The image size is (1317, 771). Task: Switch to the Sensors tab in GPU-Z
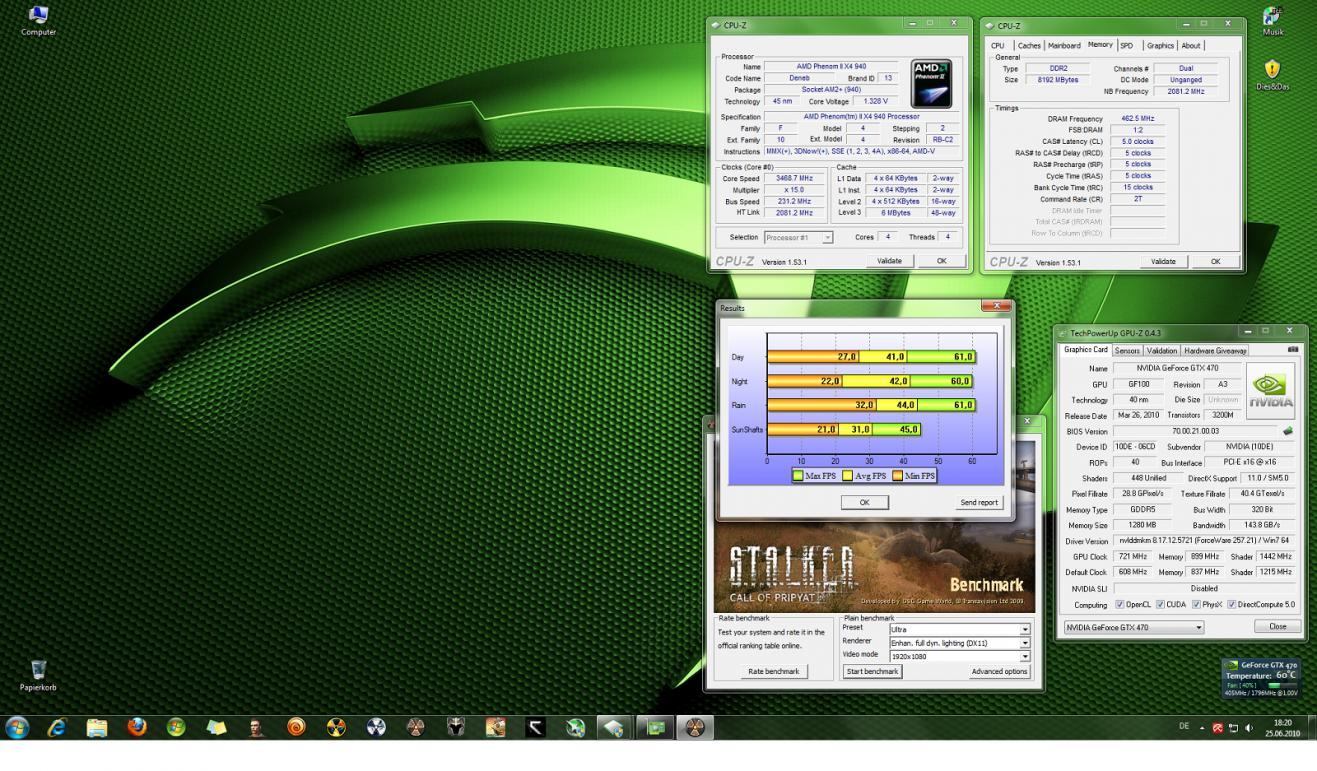click(1127, 350)
